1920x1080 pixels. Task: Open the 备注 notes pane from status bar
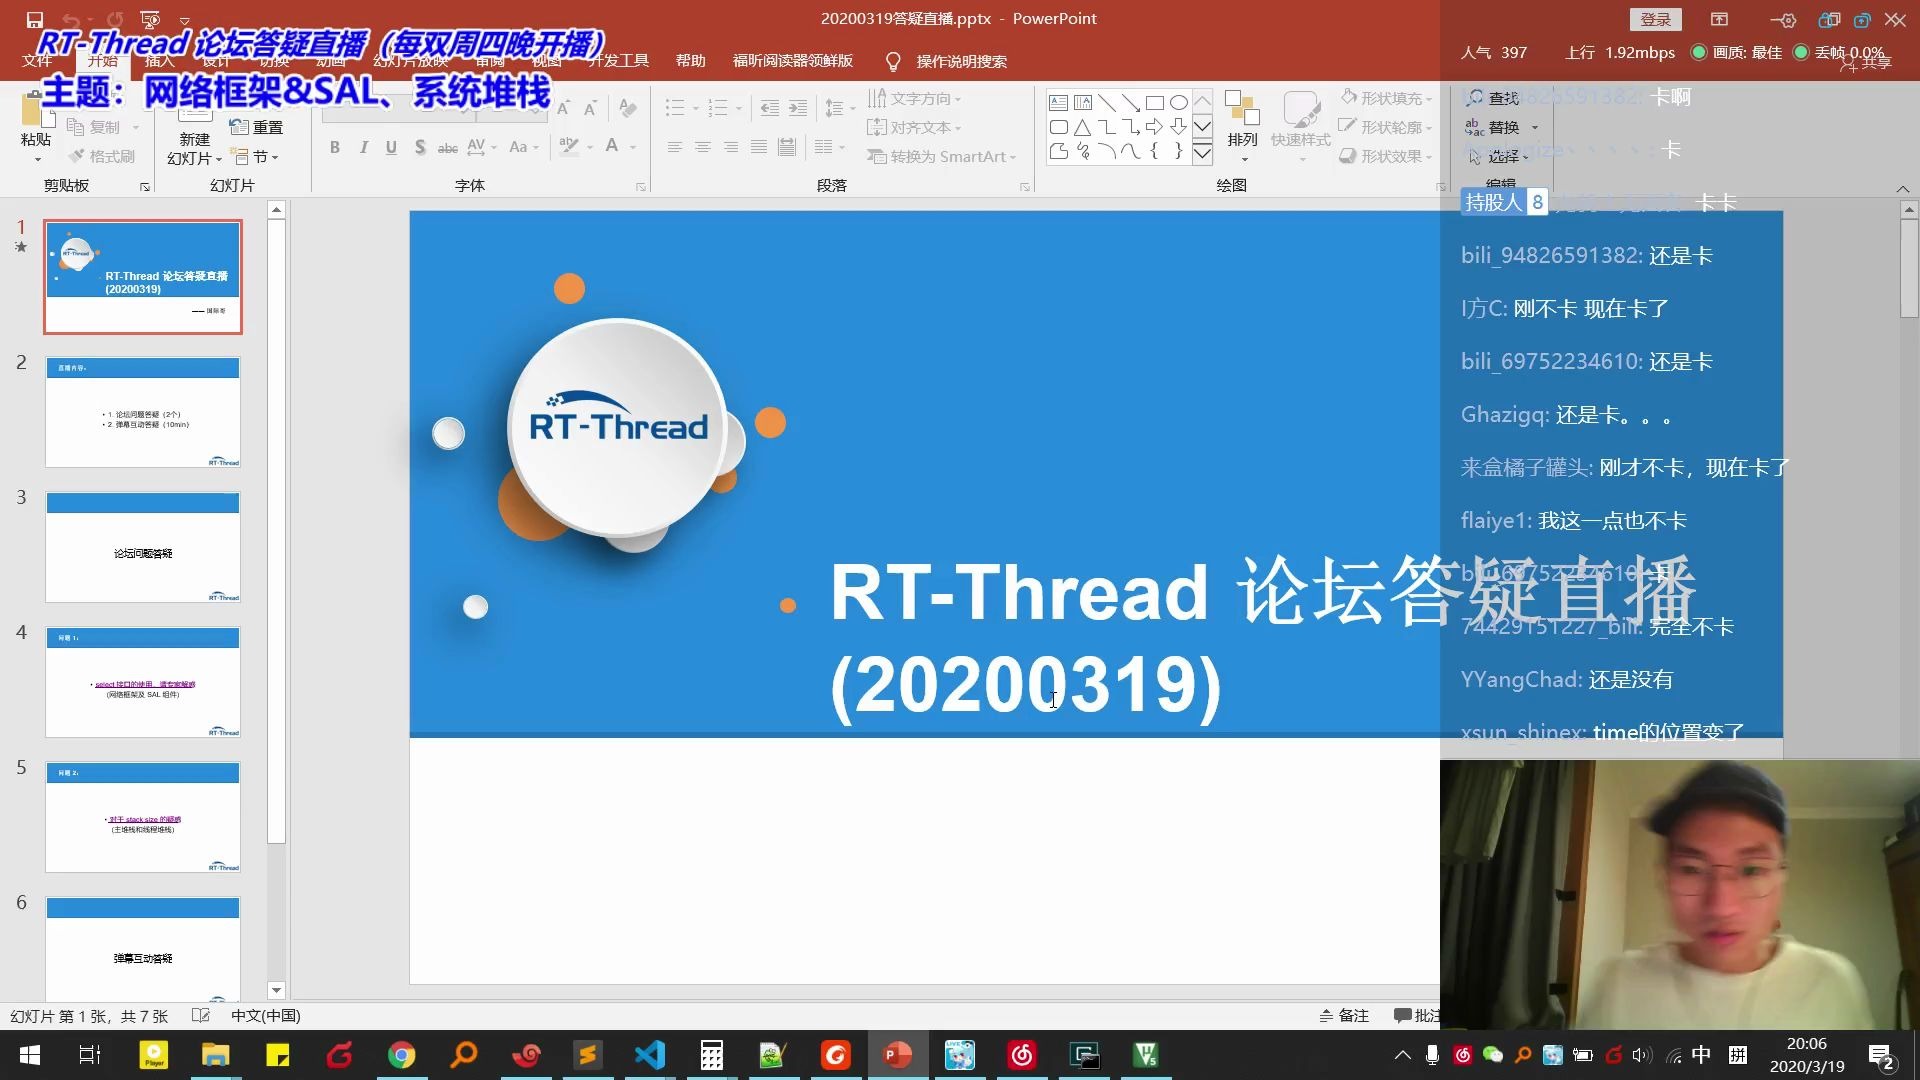[1344, 1015]
